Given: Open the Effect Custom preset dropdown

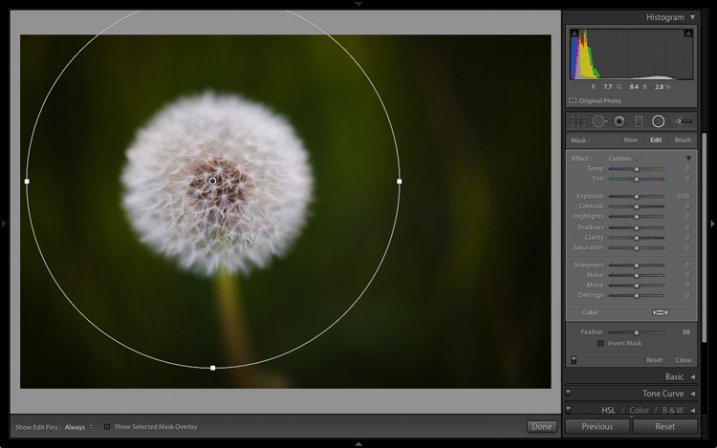Looking at the screenshot, I should (x=622, y=158).
